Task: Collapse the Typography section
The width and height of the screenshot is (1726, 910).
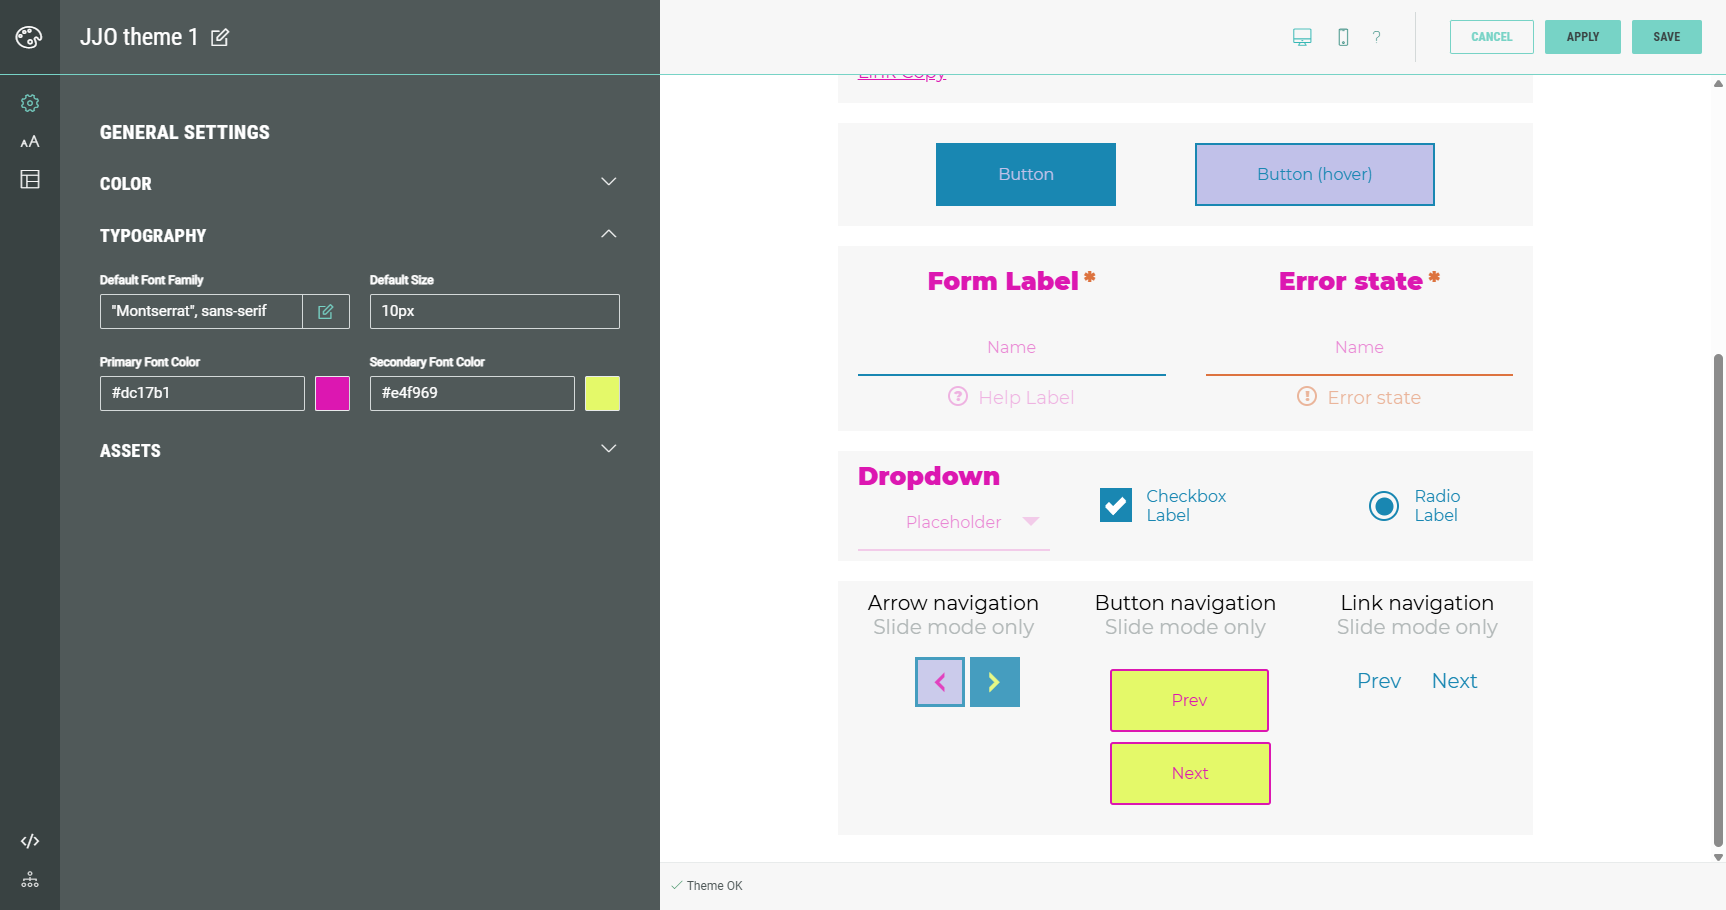Action: (608, 234)
